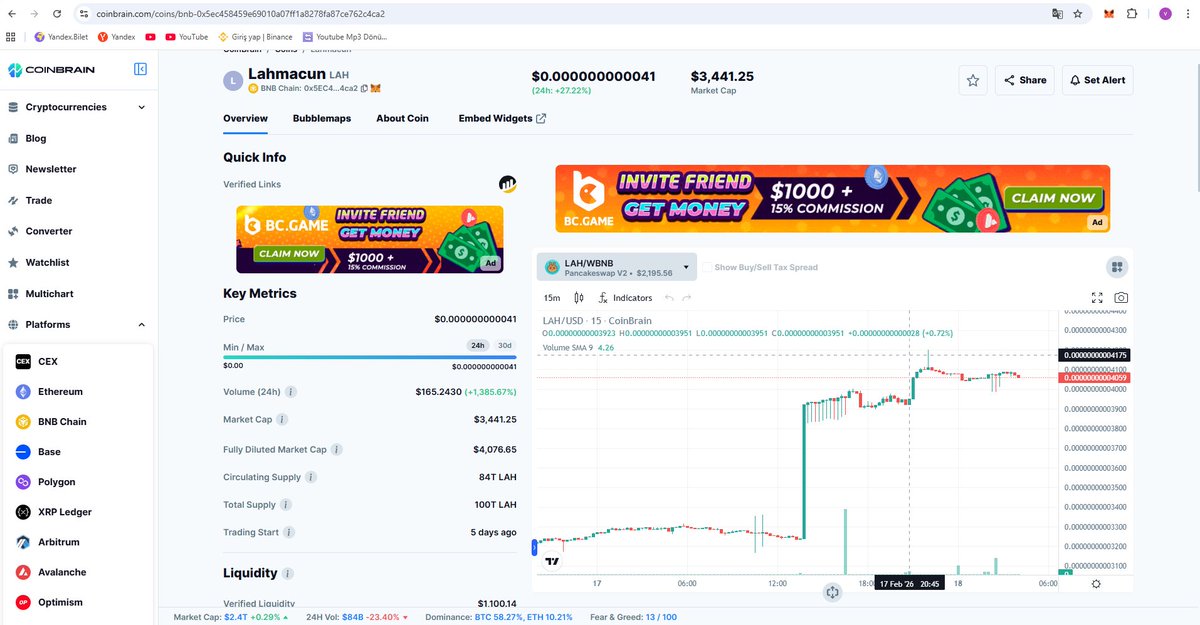Open the MetaMask extension in the browser toolbar
This screenshot has height=625, width=1200.
click(1108, 14)
